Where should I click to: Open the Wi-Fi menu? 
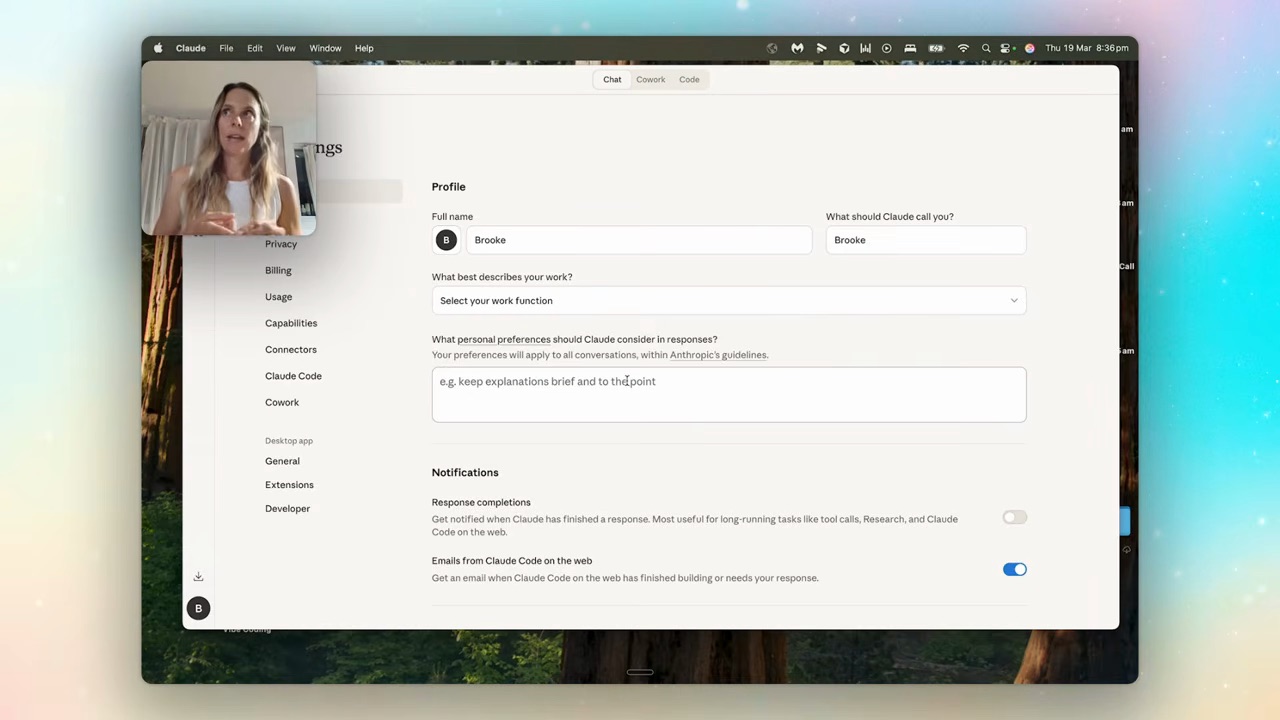pyautogui.click(x=963, y=48)
